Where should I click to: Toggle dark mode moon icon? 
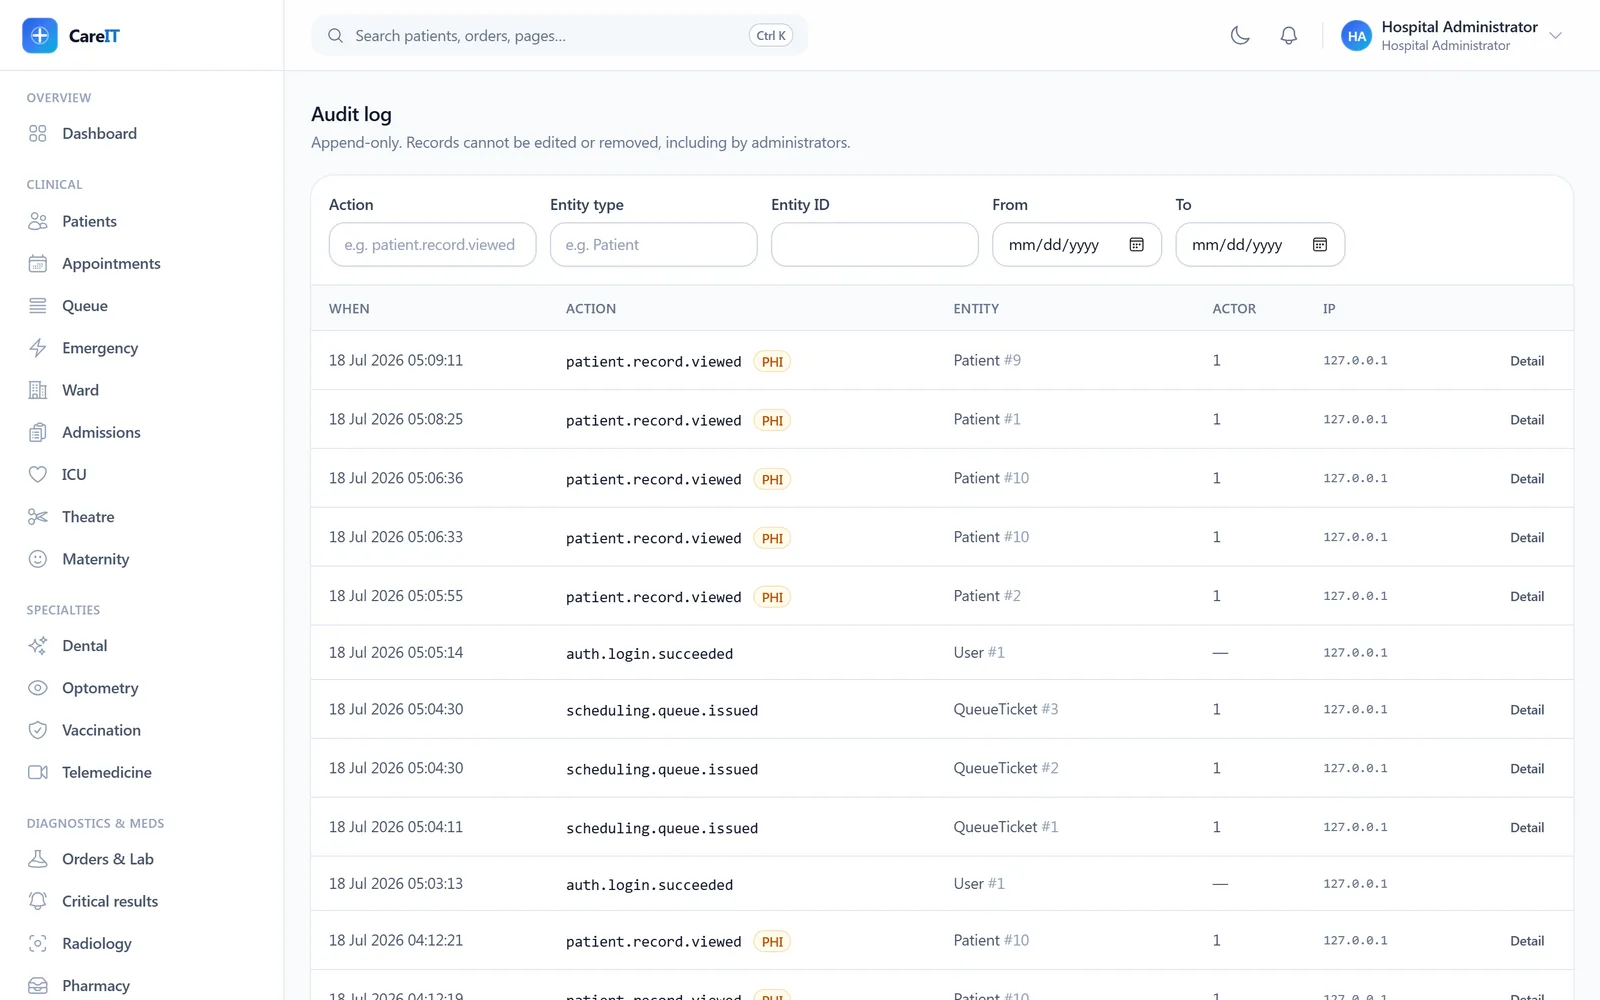1240,36
